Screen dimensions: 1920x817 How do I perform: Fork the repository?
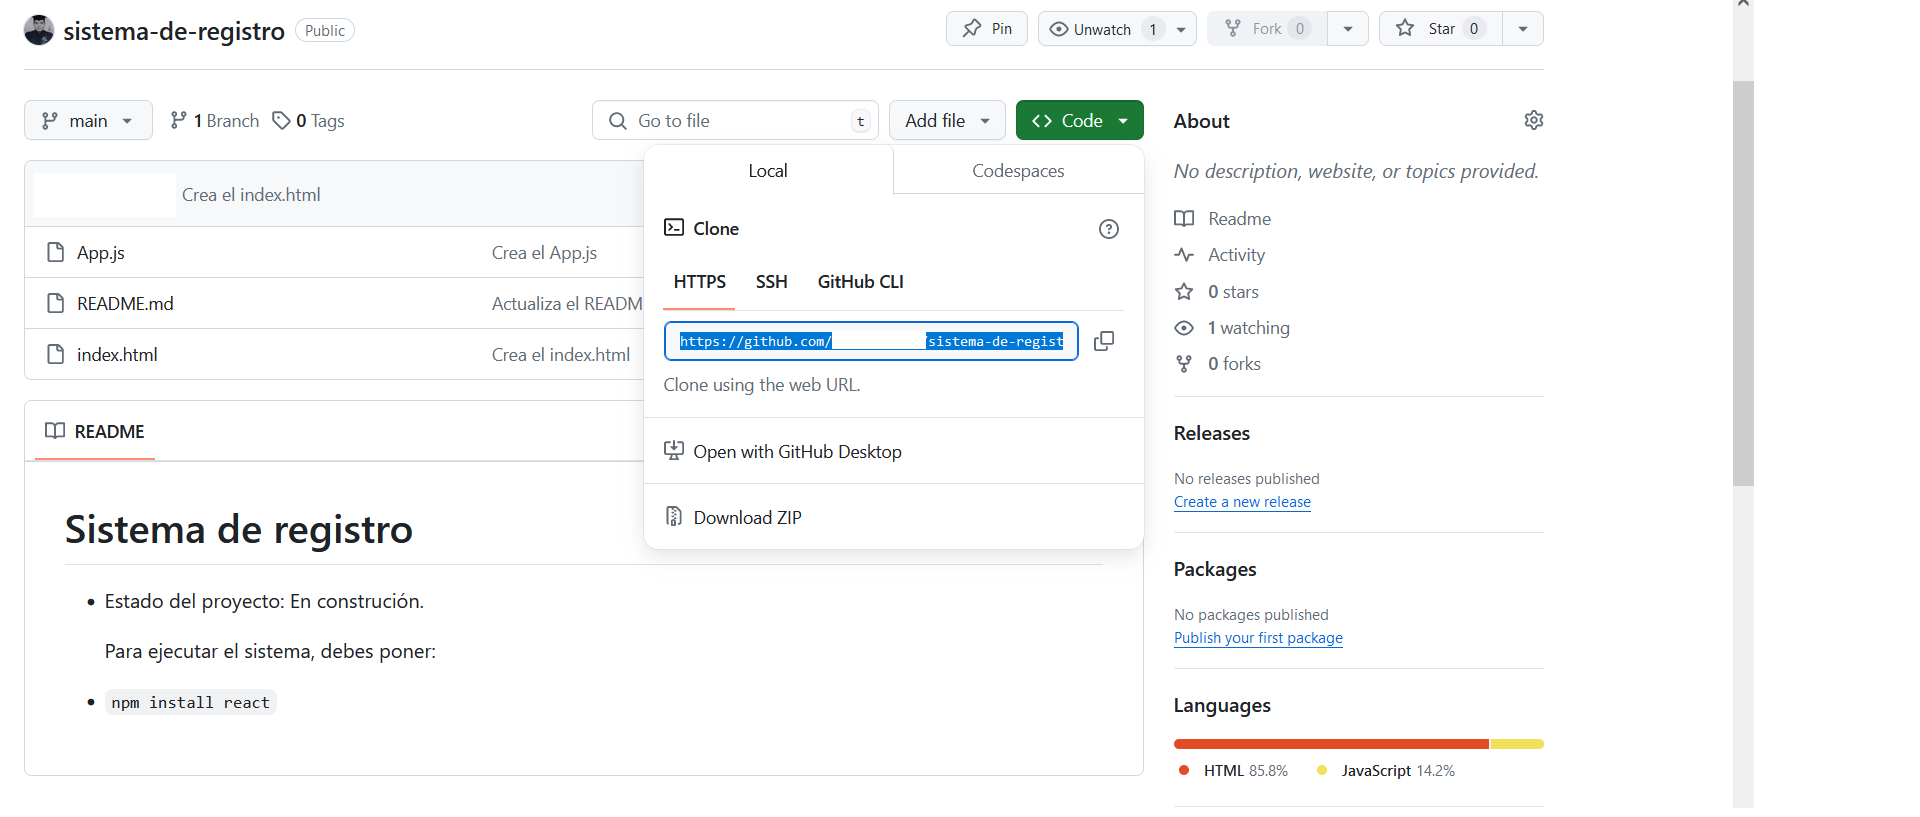coord(1267,29)
